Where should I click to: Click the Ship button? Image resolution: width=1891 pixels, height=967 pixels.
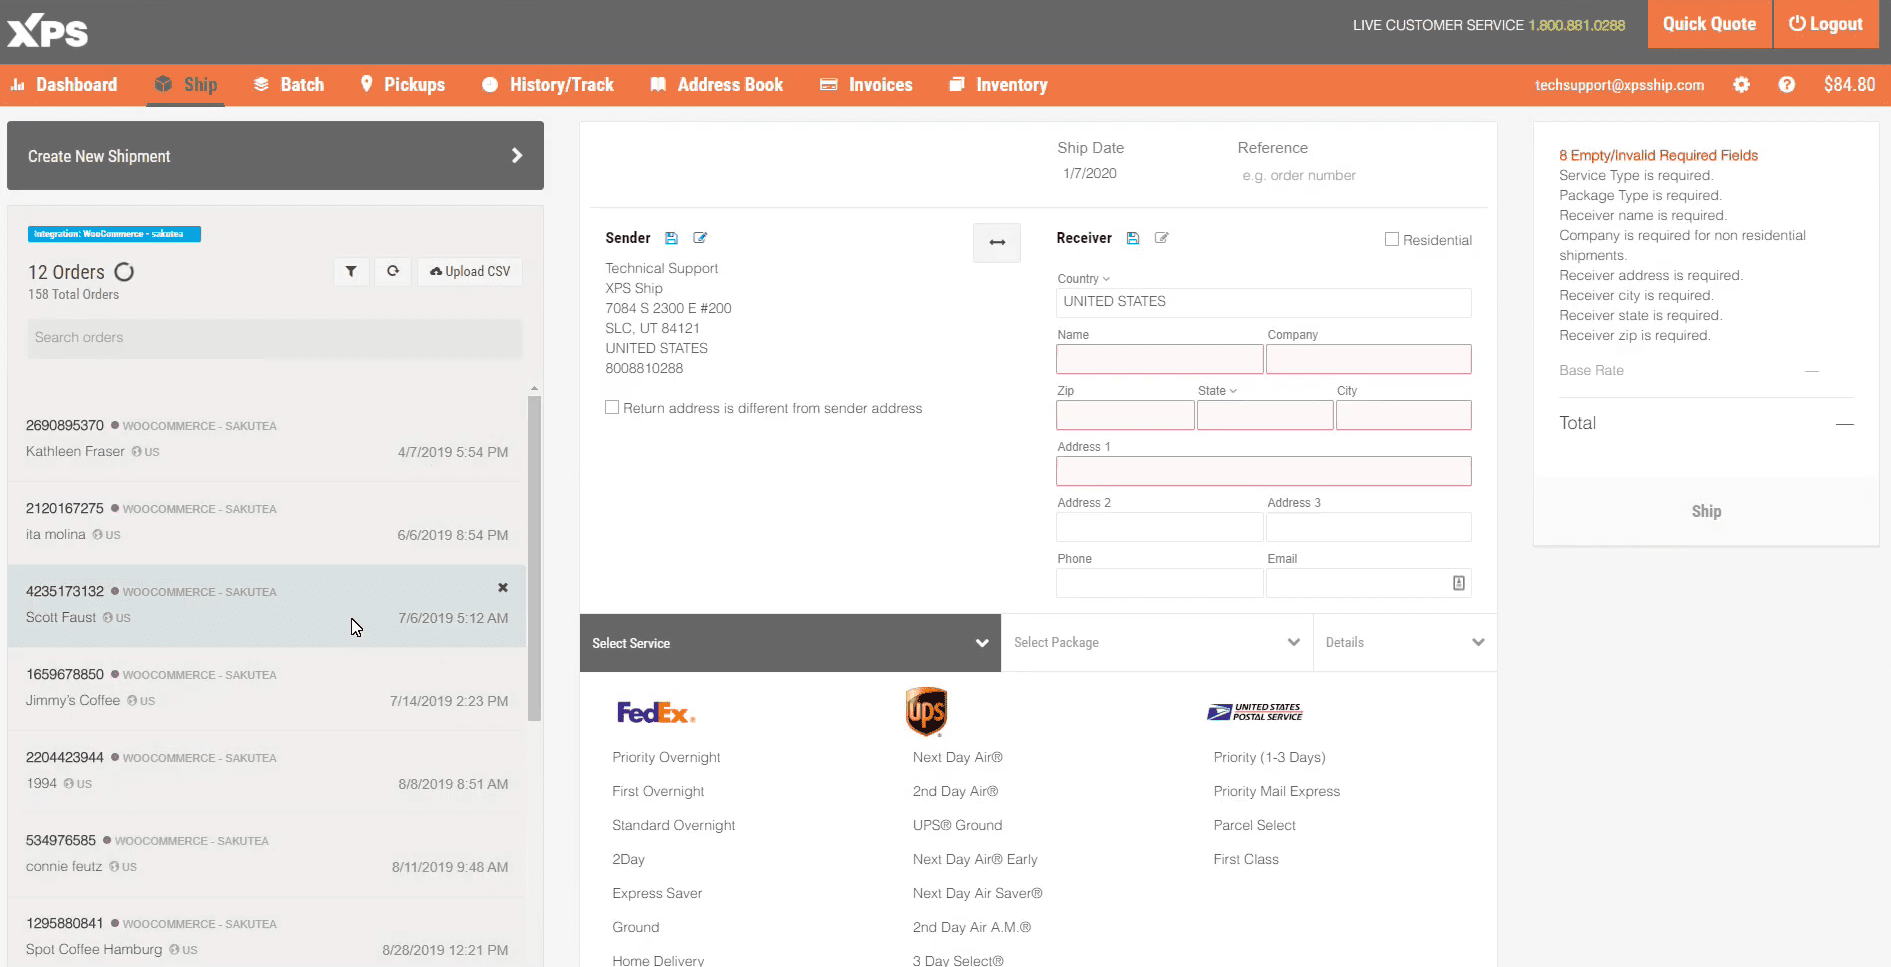click(1706, 511)
